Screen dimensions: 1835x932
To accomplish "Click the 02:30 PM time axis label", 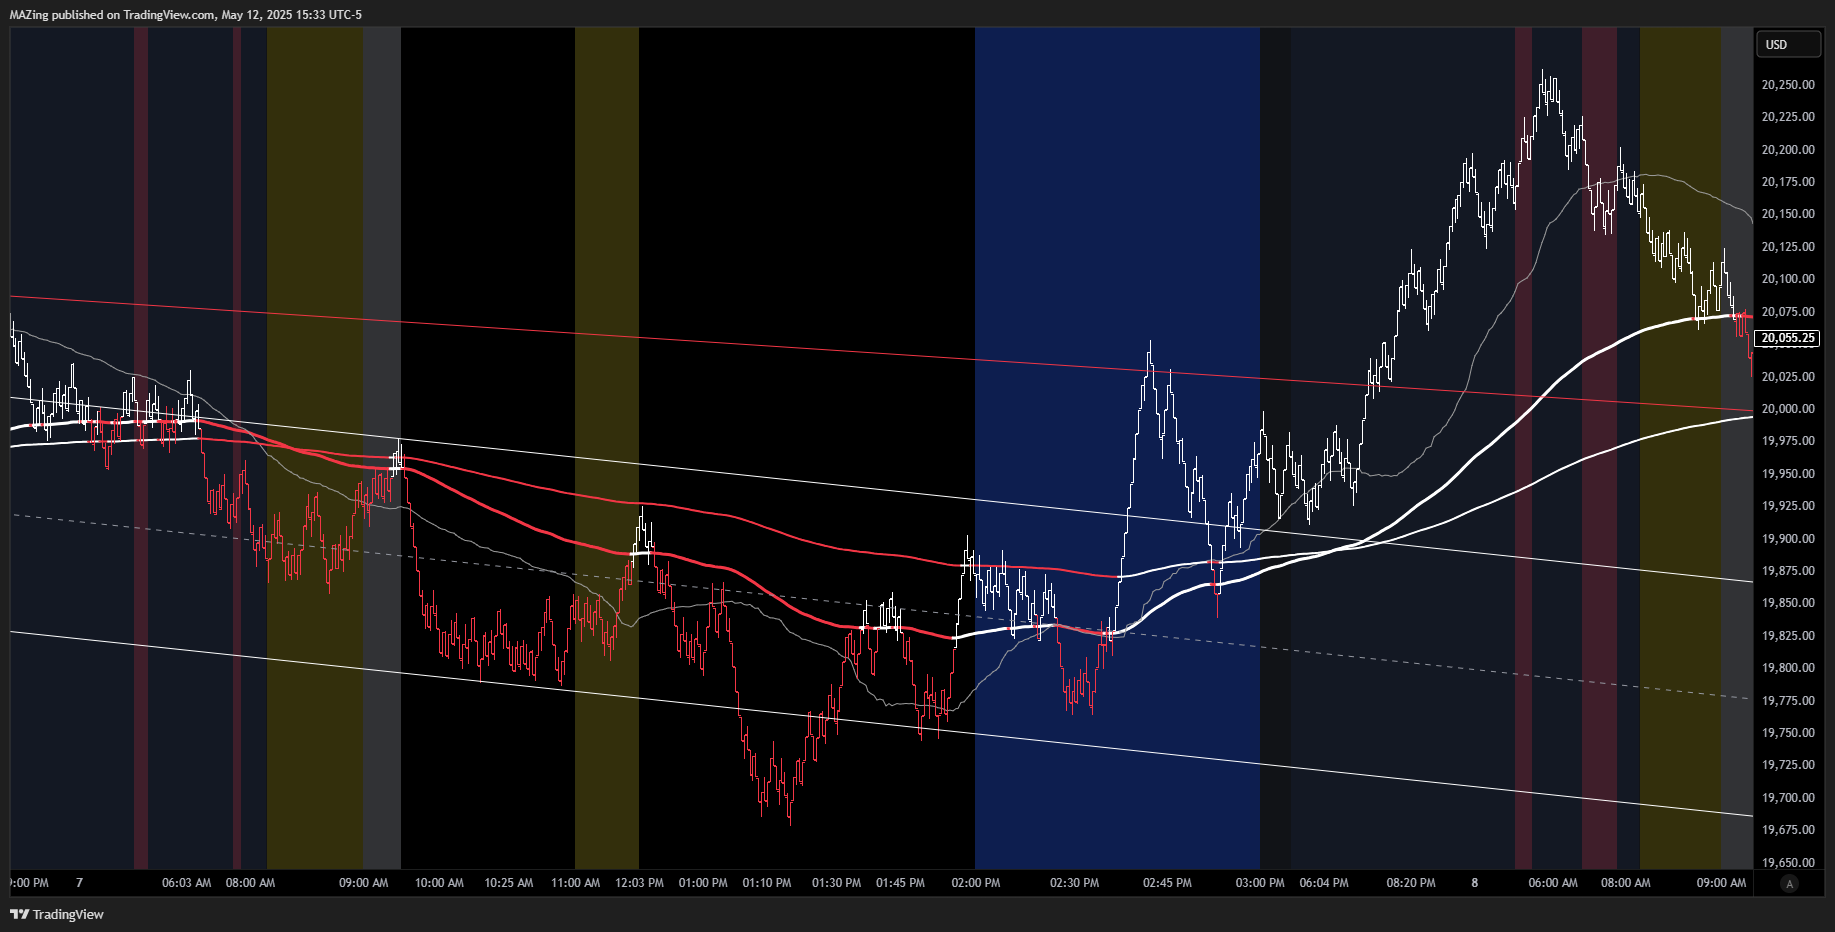I will click(x=1075, y=883).
